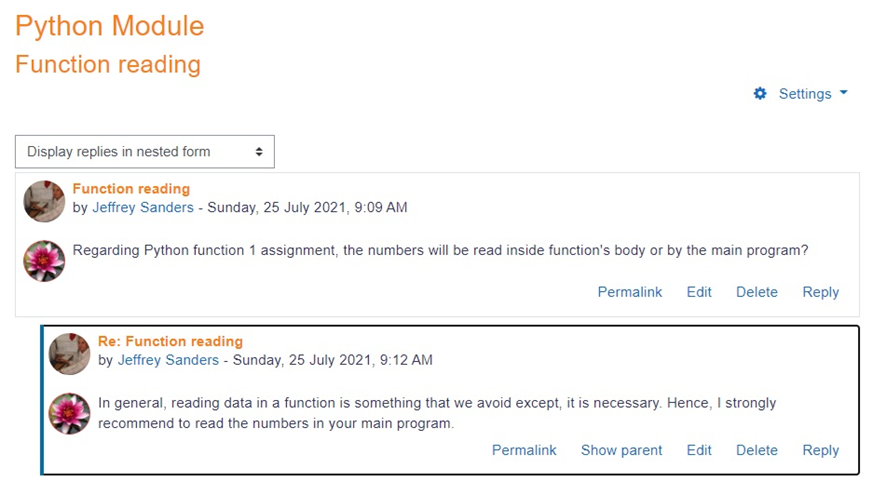Open the Settings dropdown arrow
Viewport: 873px width, 495px height.
pos(843,93)
